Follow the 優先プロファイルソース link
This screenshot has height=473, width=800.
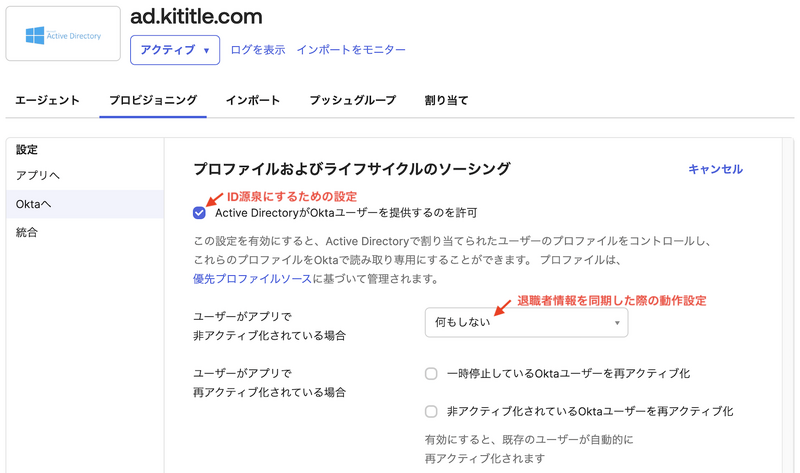[252, 279]
